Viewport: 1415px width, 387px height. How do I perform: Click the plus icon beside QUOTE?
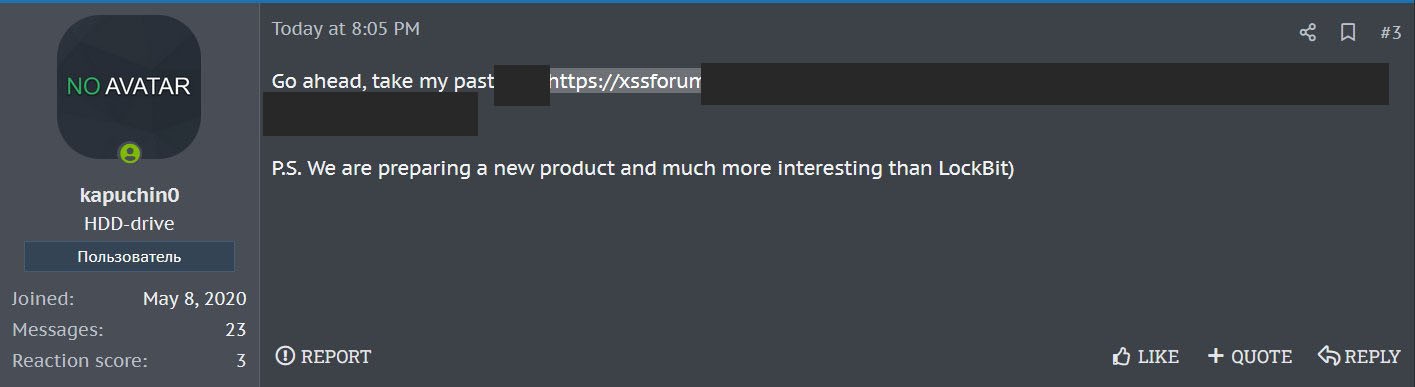pyautogui.click(x=1216, y=356)
